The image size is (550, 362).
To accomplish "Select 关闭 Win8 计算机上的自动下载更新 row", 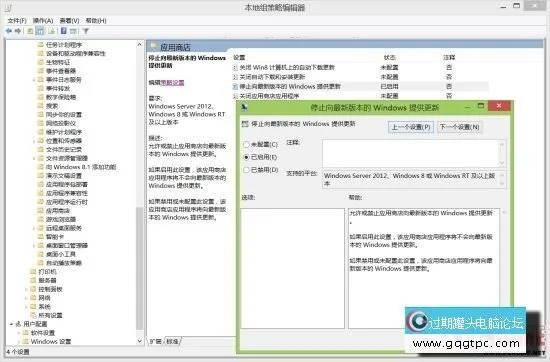I will click(x=360, y=67).
